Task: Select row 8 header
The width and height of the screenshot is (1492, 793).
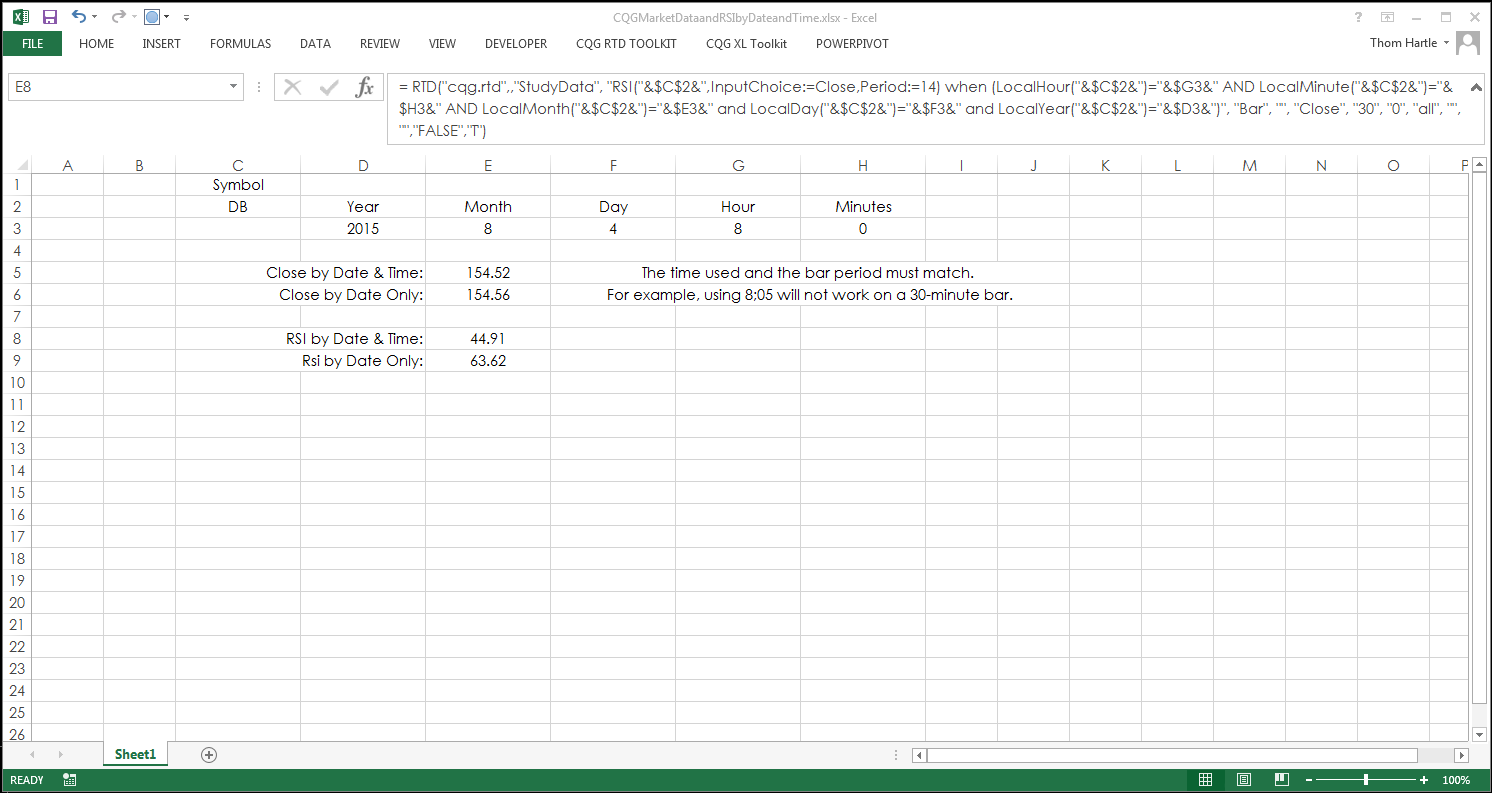Action: (x=16, y=338)
